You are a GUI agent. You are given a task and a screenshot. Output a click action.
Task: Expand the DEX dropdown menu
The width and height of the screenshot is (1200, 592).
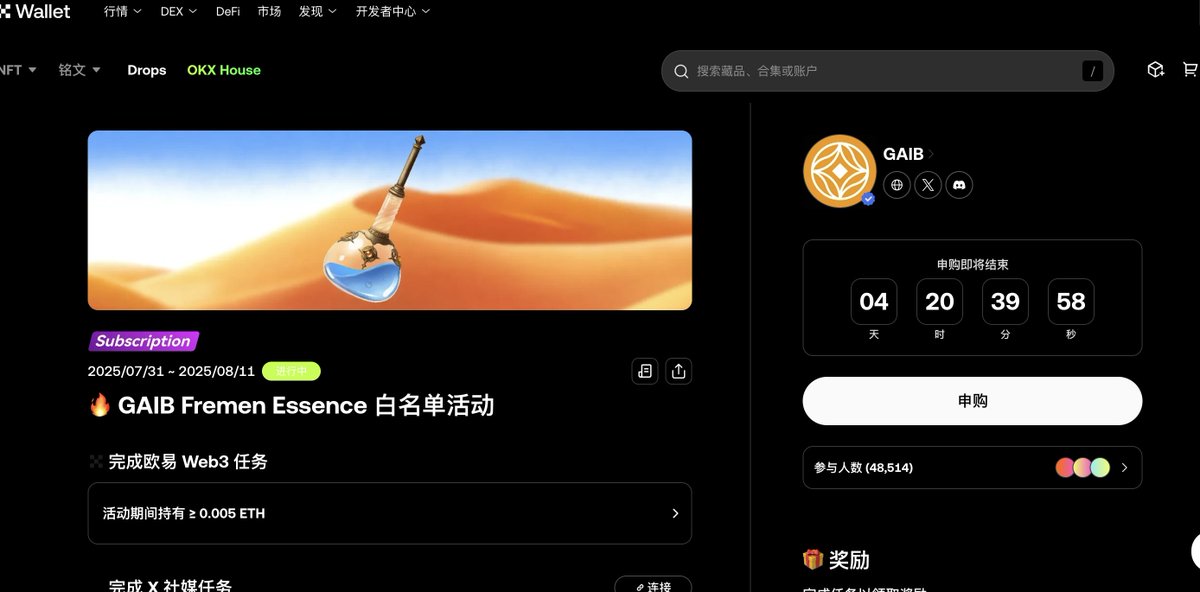point(178,11)
